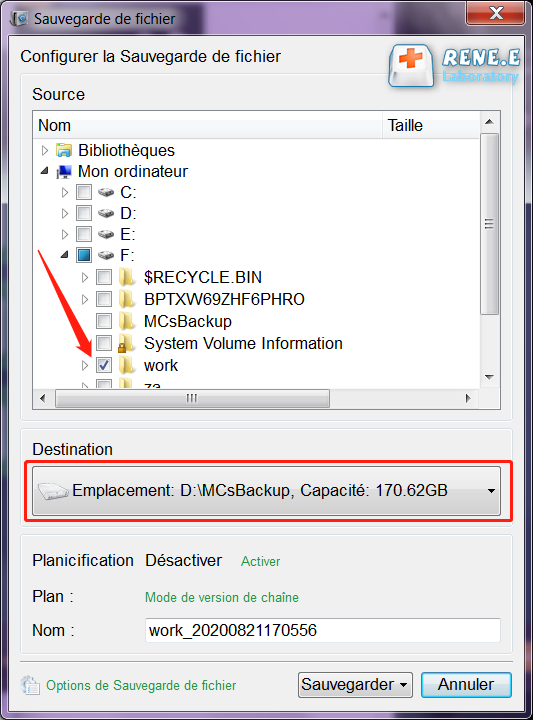Screen dimensions: 533x720
Task: Check the D: drive checkbox
Action: [x=84, y=213]
